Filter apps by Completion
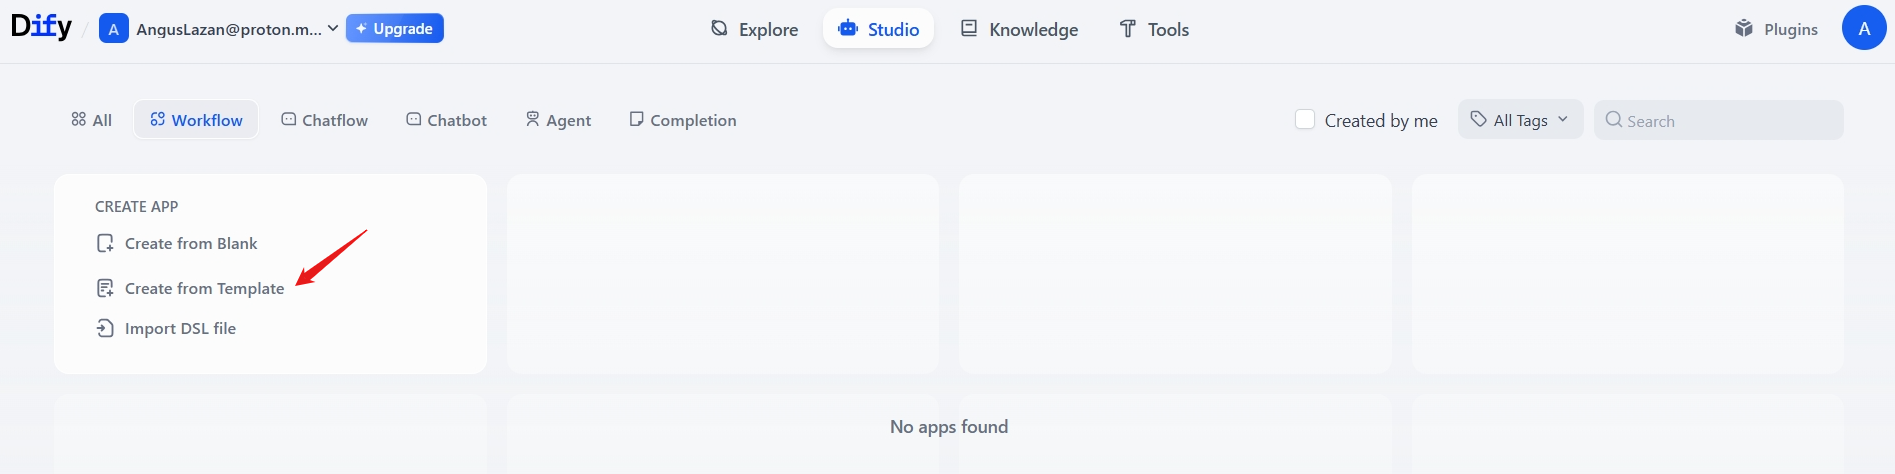The width and height of the screenshot is (1895, 474). pos(683,120)
